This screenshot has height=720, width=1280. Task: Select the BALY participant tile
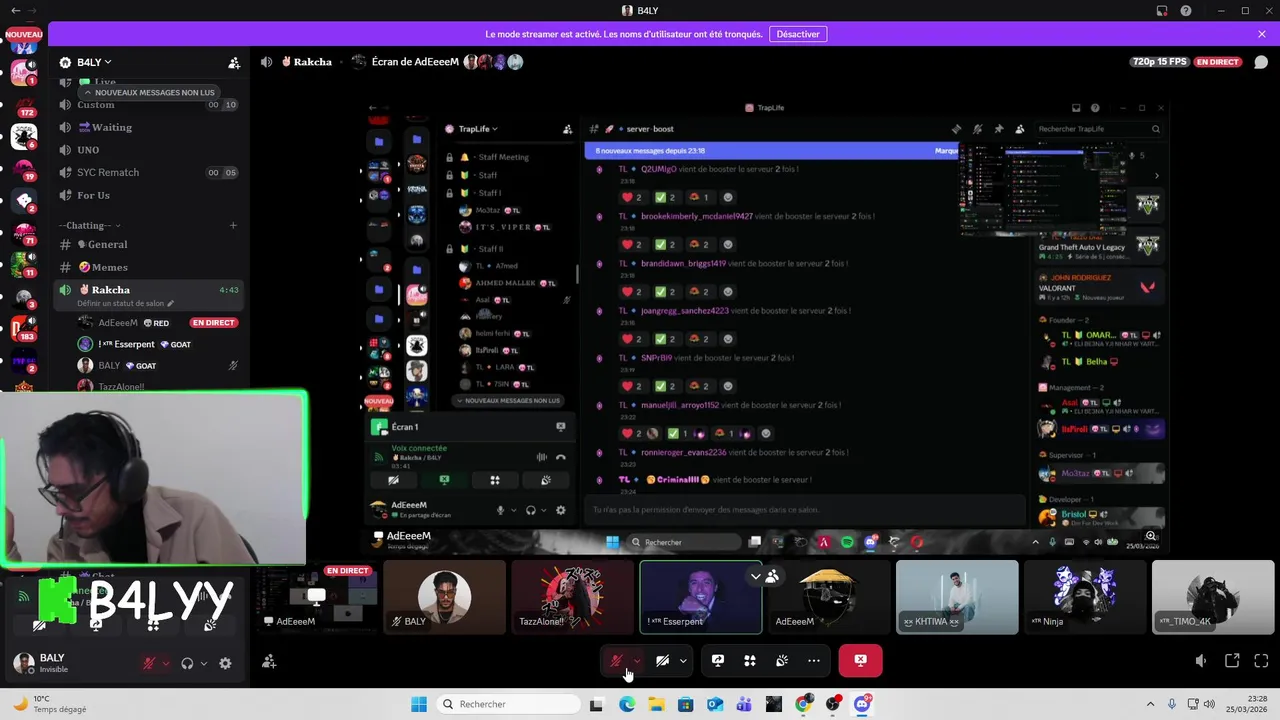pyautogui.click(x=444, y=597)
